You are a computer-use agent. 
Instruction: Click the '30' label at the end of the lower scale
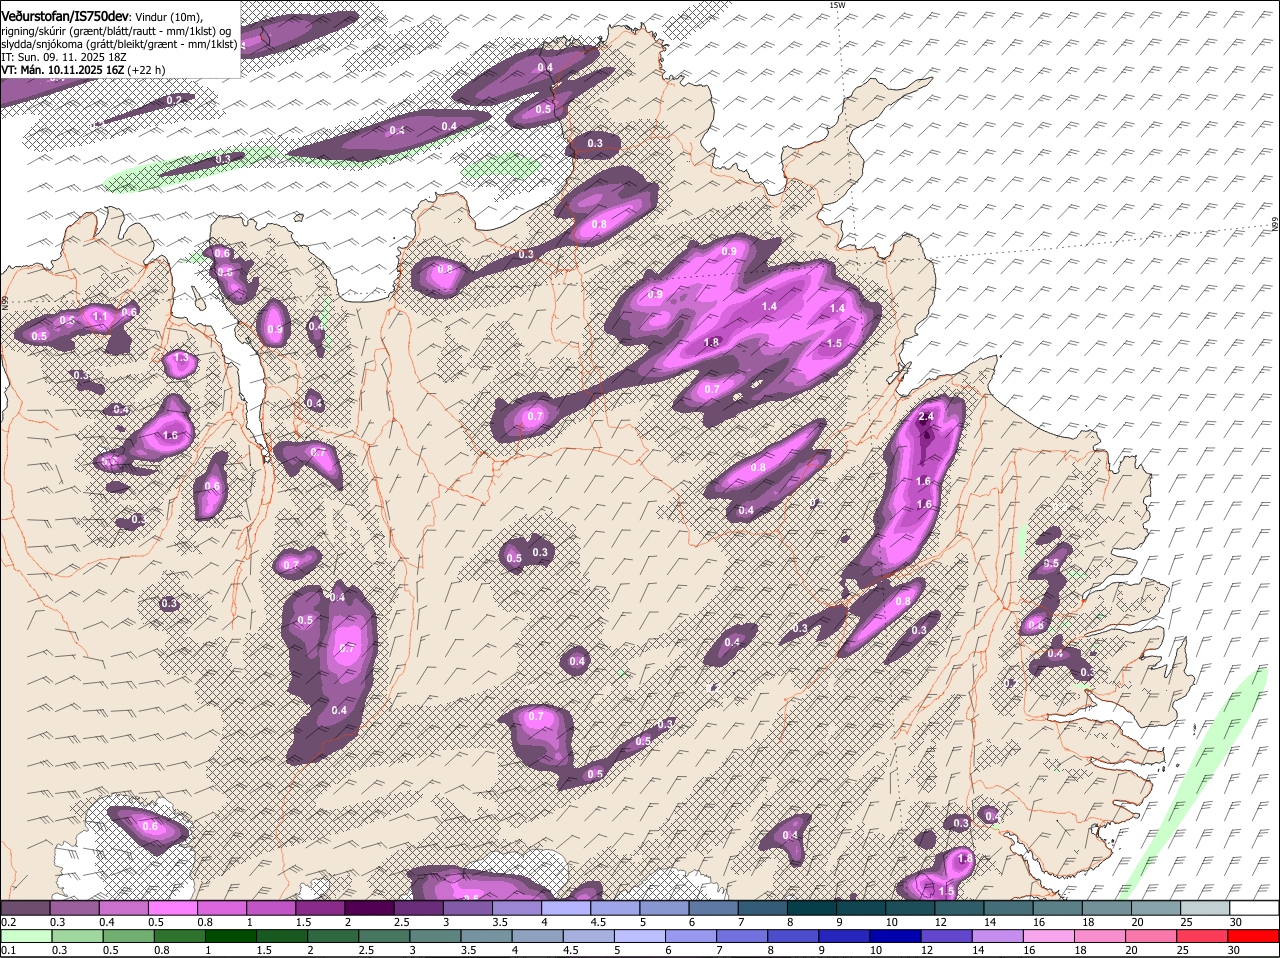point(1233,950)
